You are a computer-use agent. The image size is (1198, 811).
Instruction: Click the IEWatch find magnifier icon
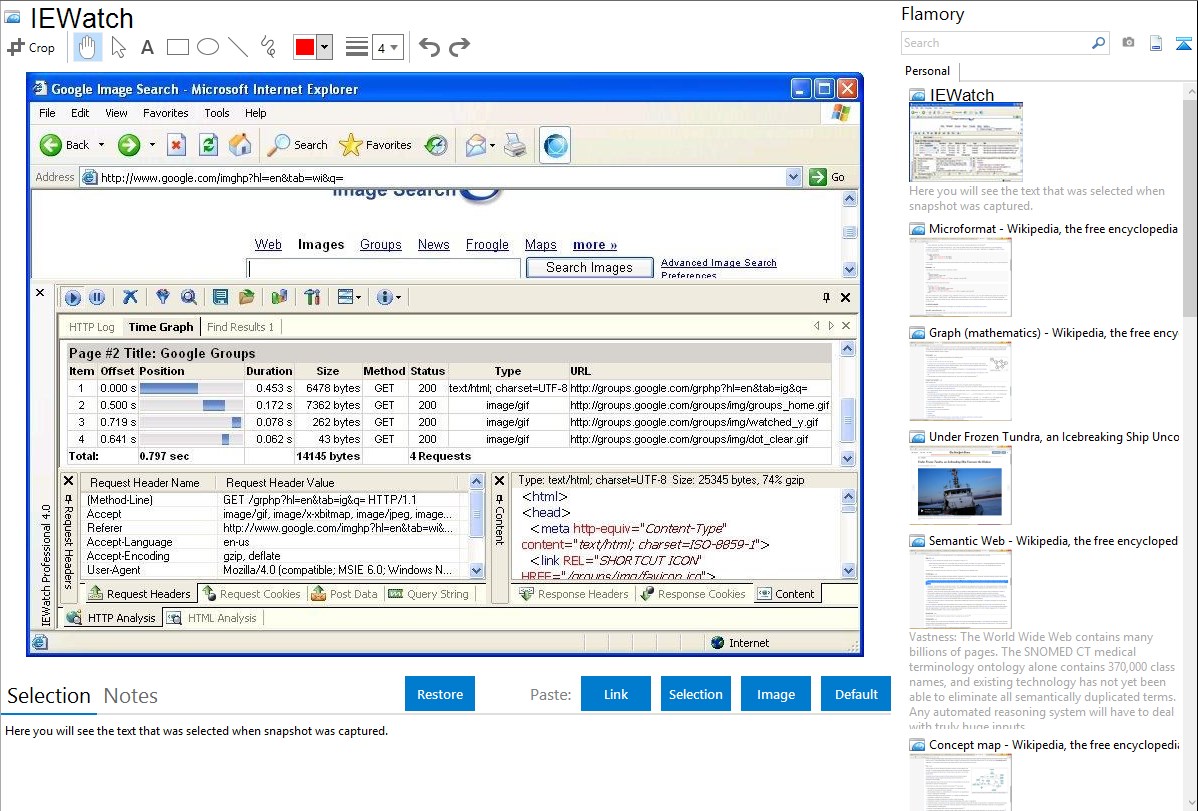click(x=189, y=297)
